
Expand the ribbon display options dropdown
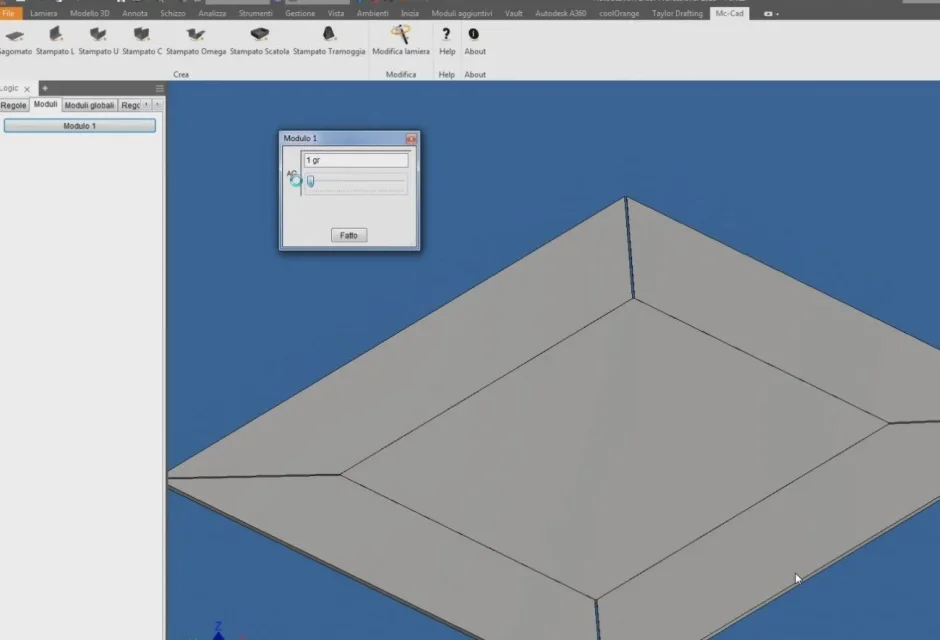[771, 14]
